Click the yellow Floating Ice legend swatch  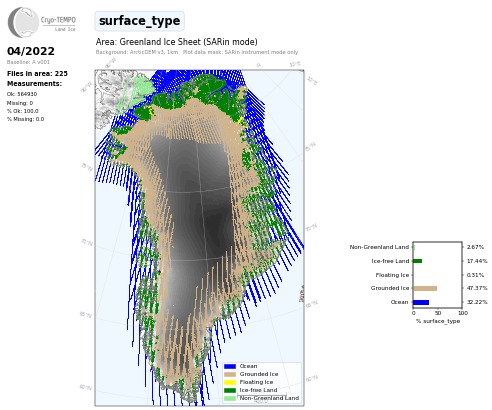point(230,382)
